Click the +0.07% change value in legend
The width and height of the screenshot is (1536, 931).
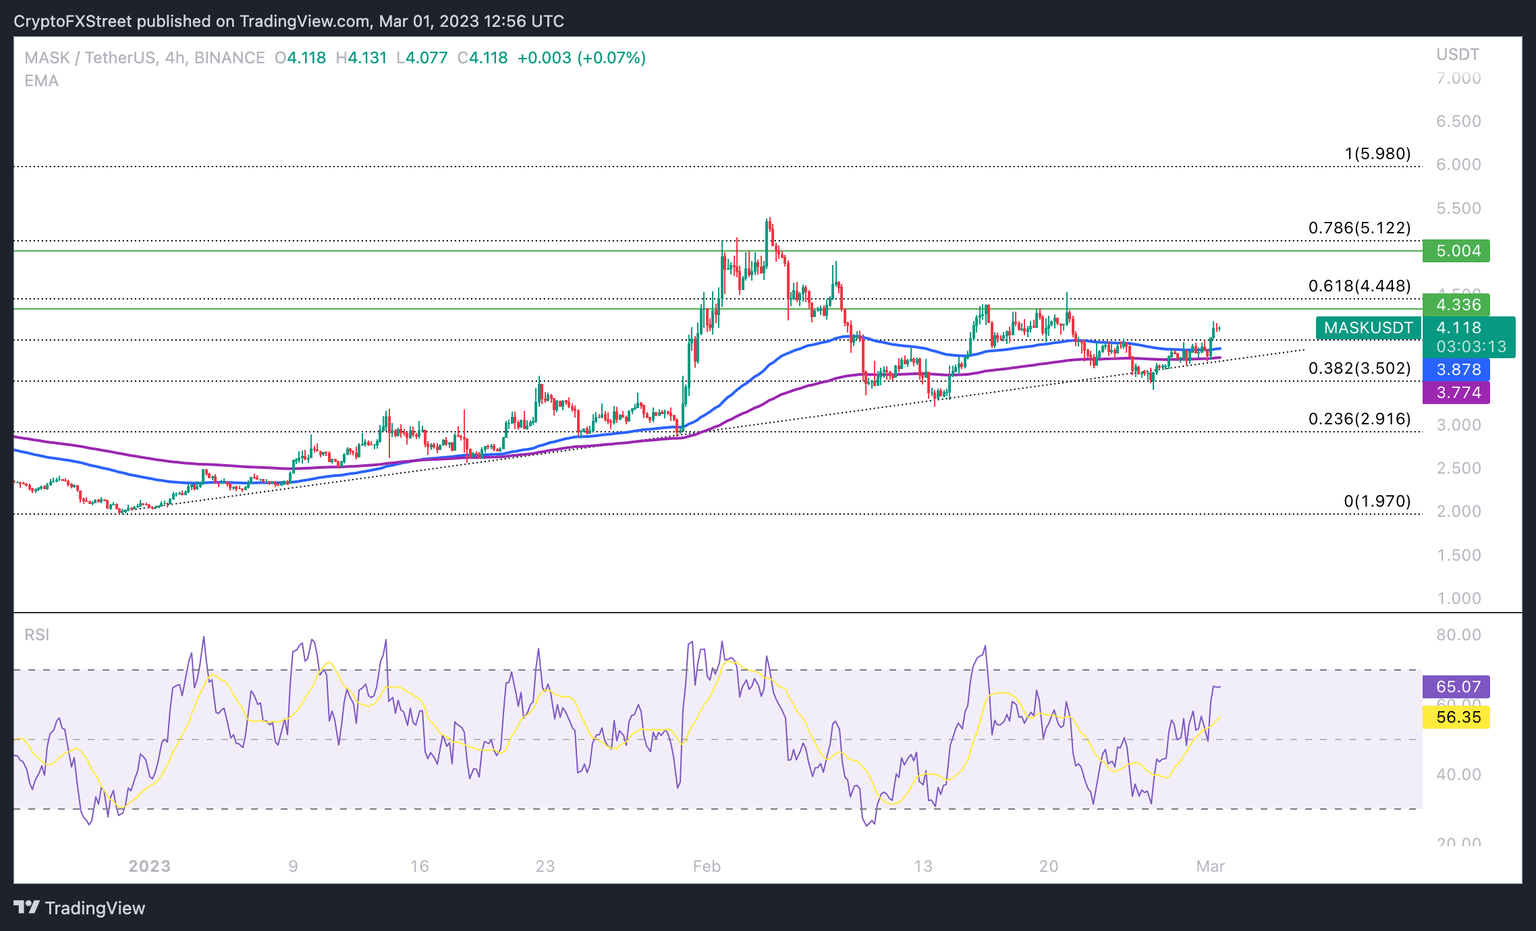611,58
